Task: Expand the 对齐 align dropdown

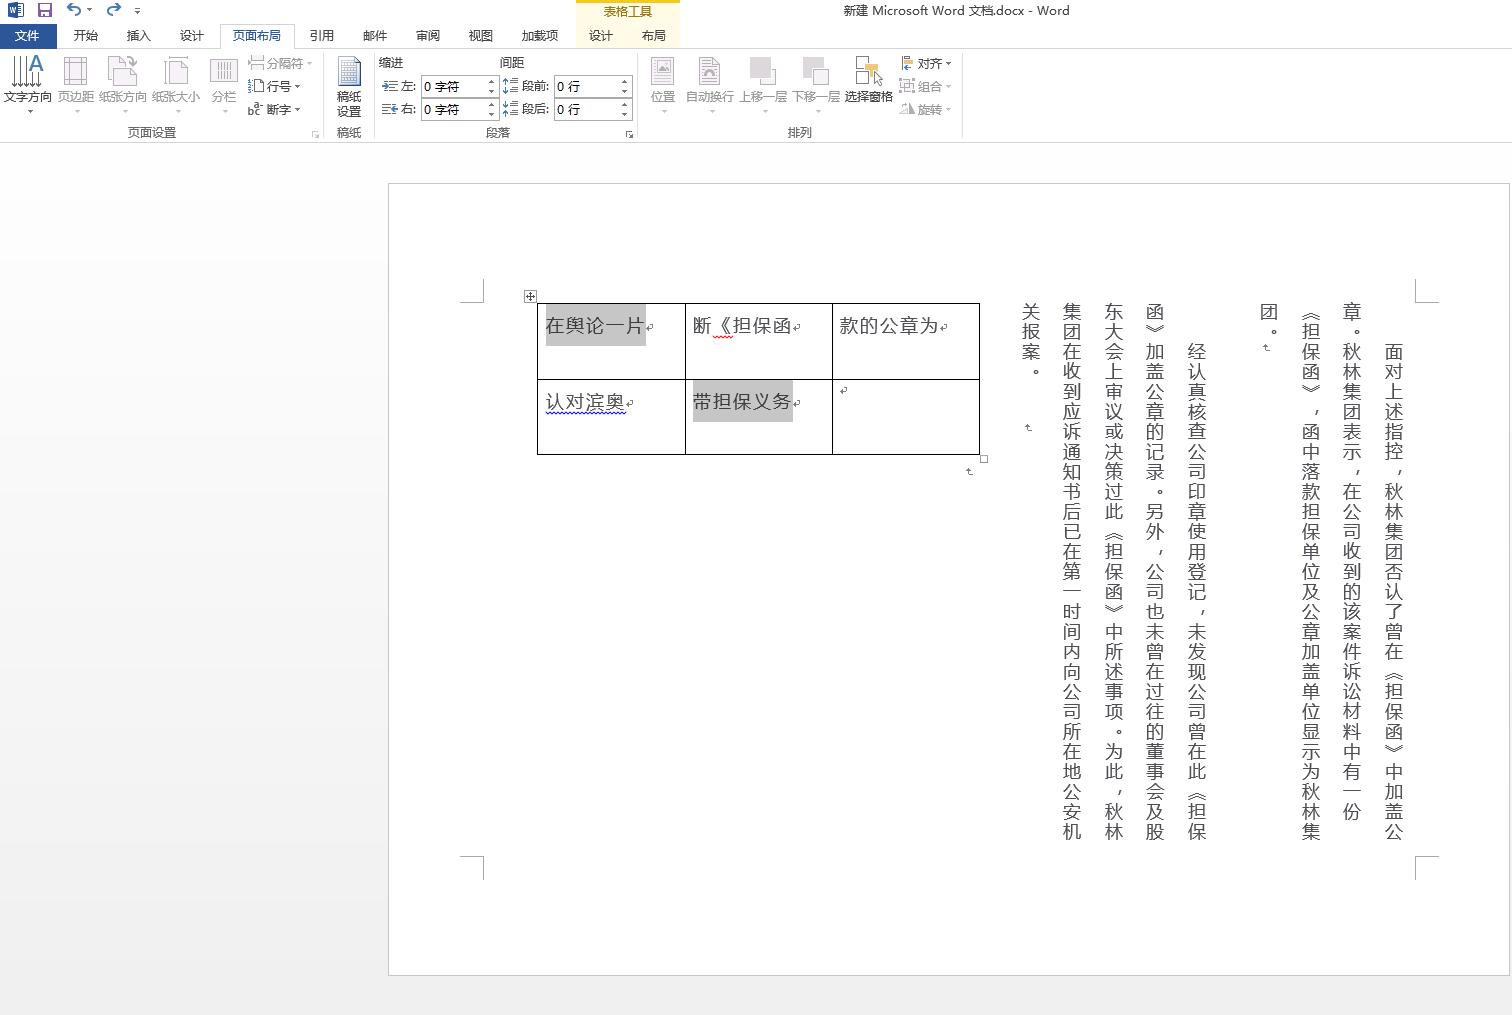Action: [926, 63]
